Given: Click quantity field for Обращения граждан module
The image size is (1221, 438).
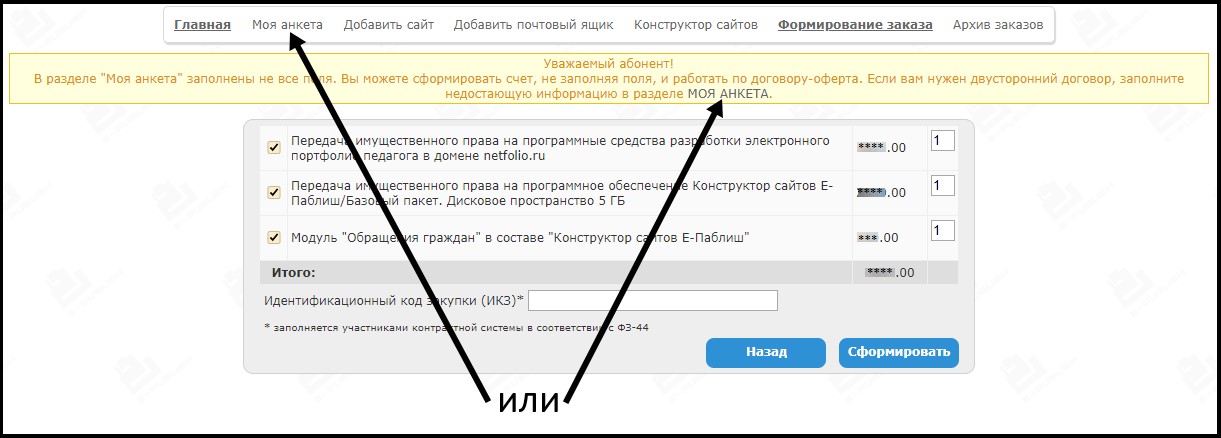Looking at the screenshot, I should tap(942, 231).
